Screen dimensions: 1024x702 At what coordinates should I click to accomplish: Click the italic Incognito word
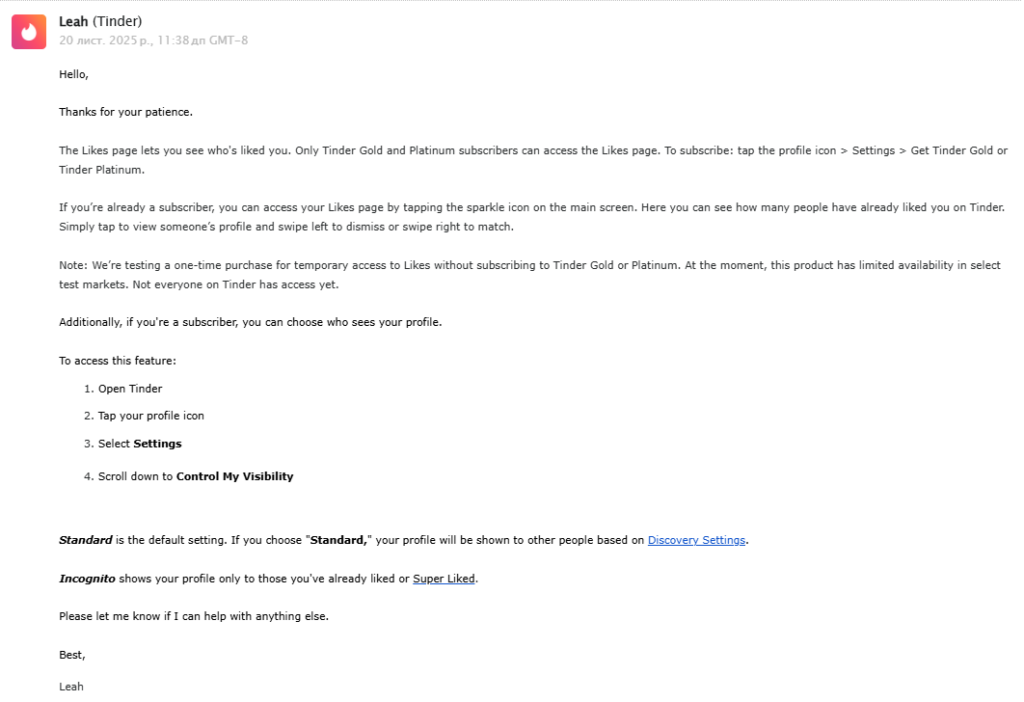tap(87, 578)
